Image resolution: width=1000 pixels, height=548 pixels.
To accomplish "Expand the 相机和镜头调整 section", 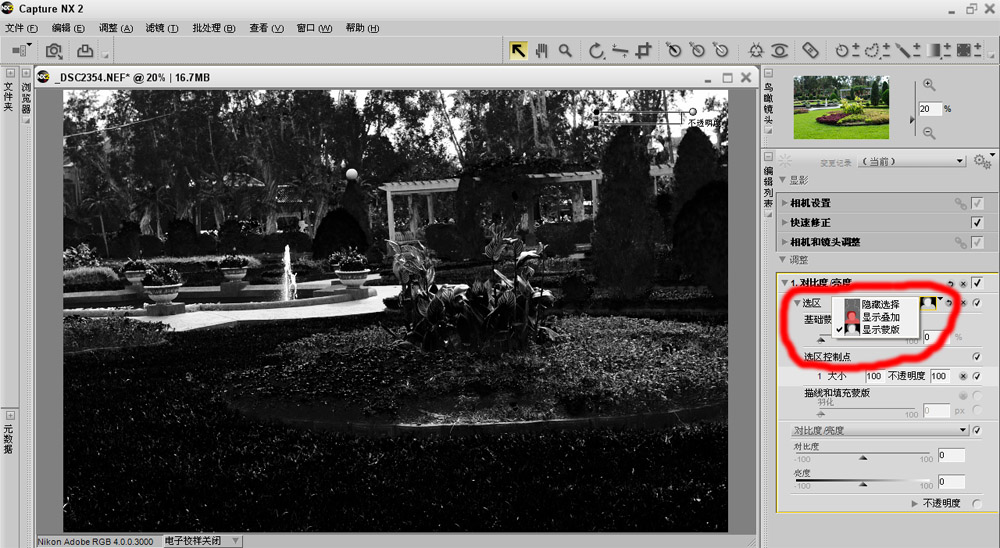I will [784, 242].
